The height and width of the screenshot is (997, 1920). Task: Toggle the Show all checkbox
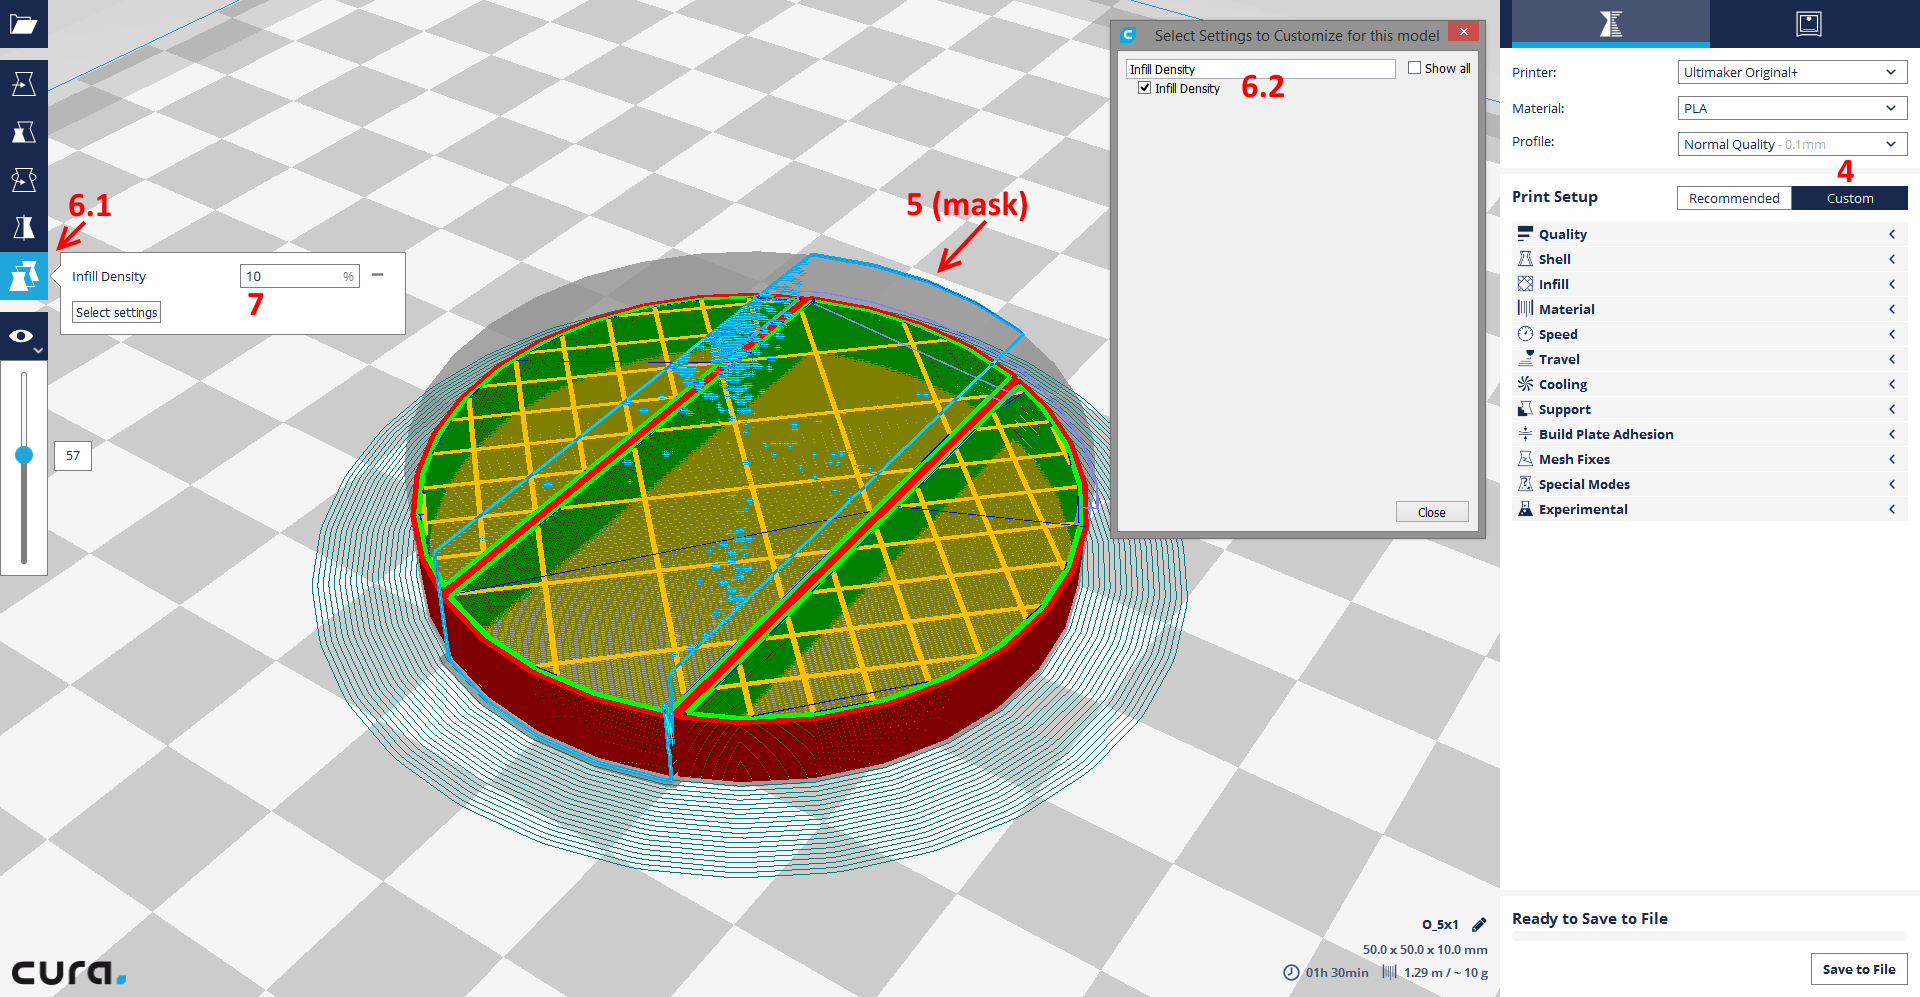click(1414, 68)
